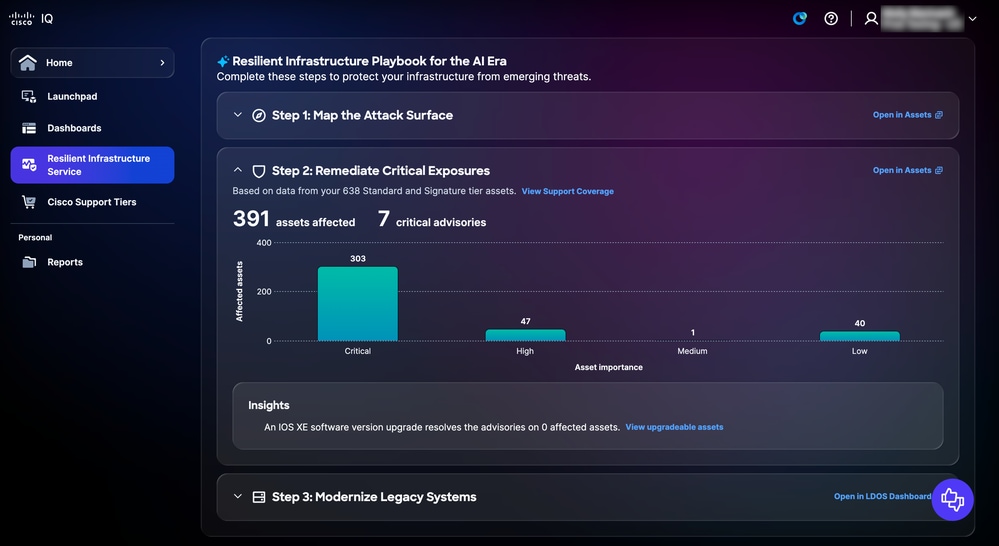Click the 303 value label

(x=357, y=259)
